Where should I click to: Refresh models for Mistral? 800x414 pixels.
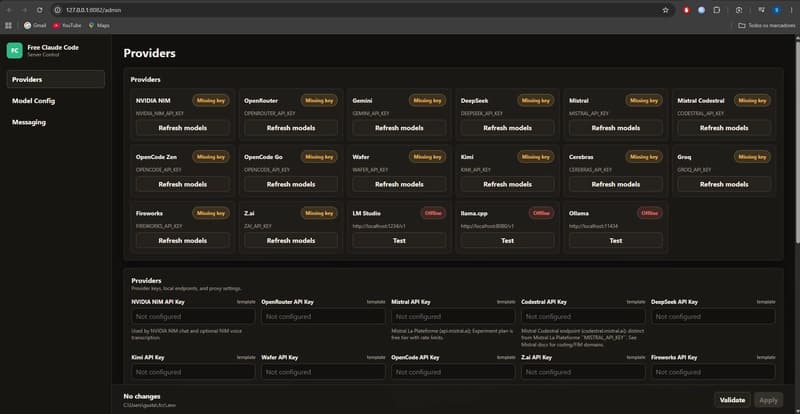coord(616,128)
